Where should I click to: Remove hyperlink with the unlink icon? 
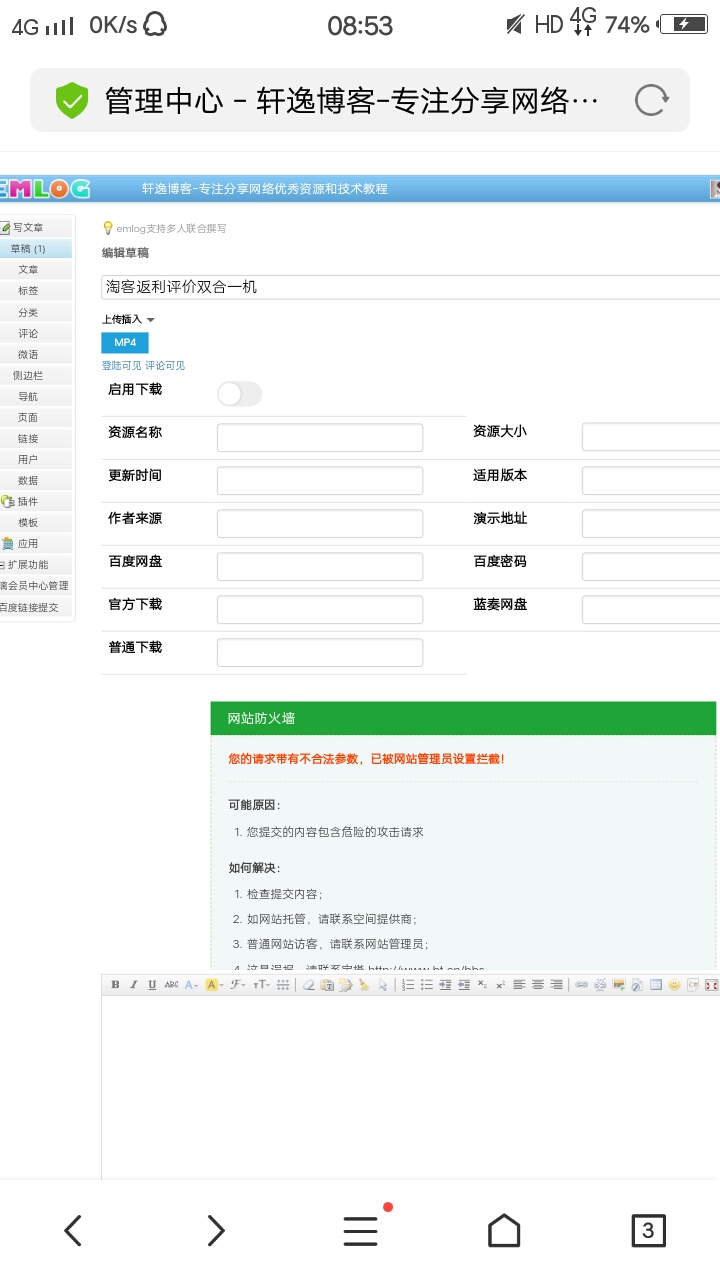click(x=600, y=985)
